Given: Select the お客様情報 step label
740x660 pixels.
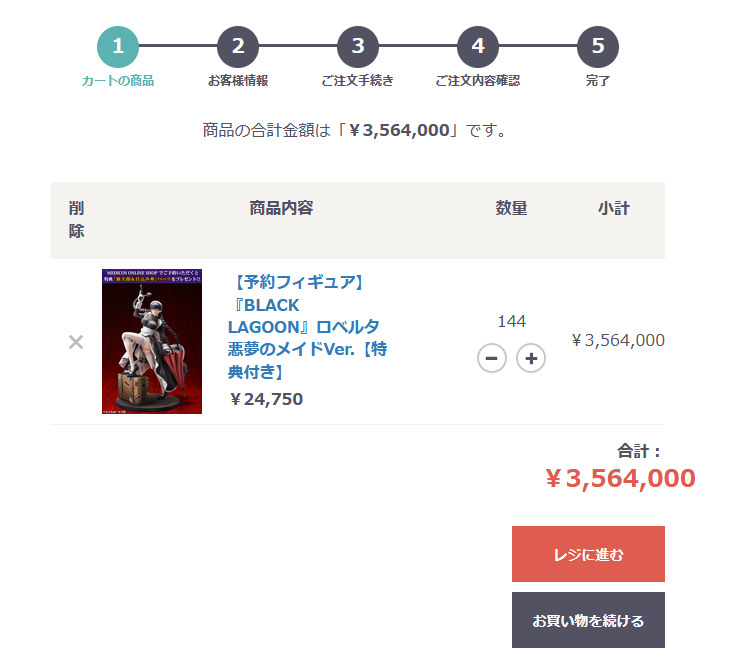Looking at the screenshot, I should (238, 81).
